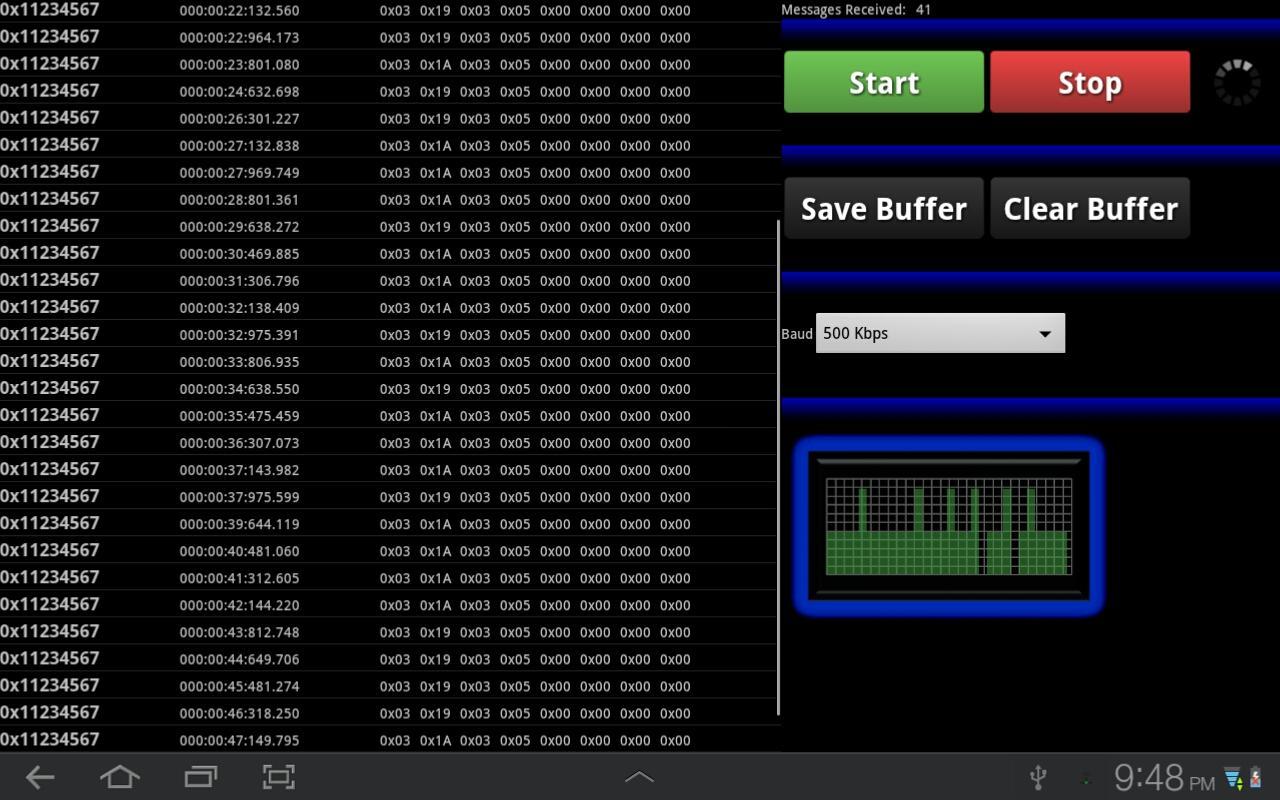1280x800 pixels.
Task: Click the Messages Received counter
Action: coord(853,9)
